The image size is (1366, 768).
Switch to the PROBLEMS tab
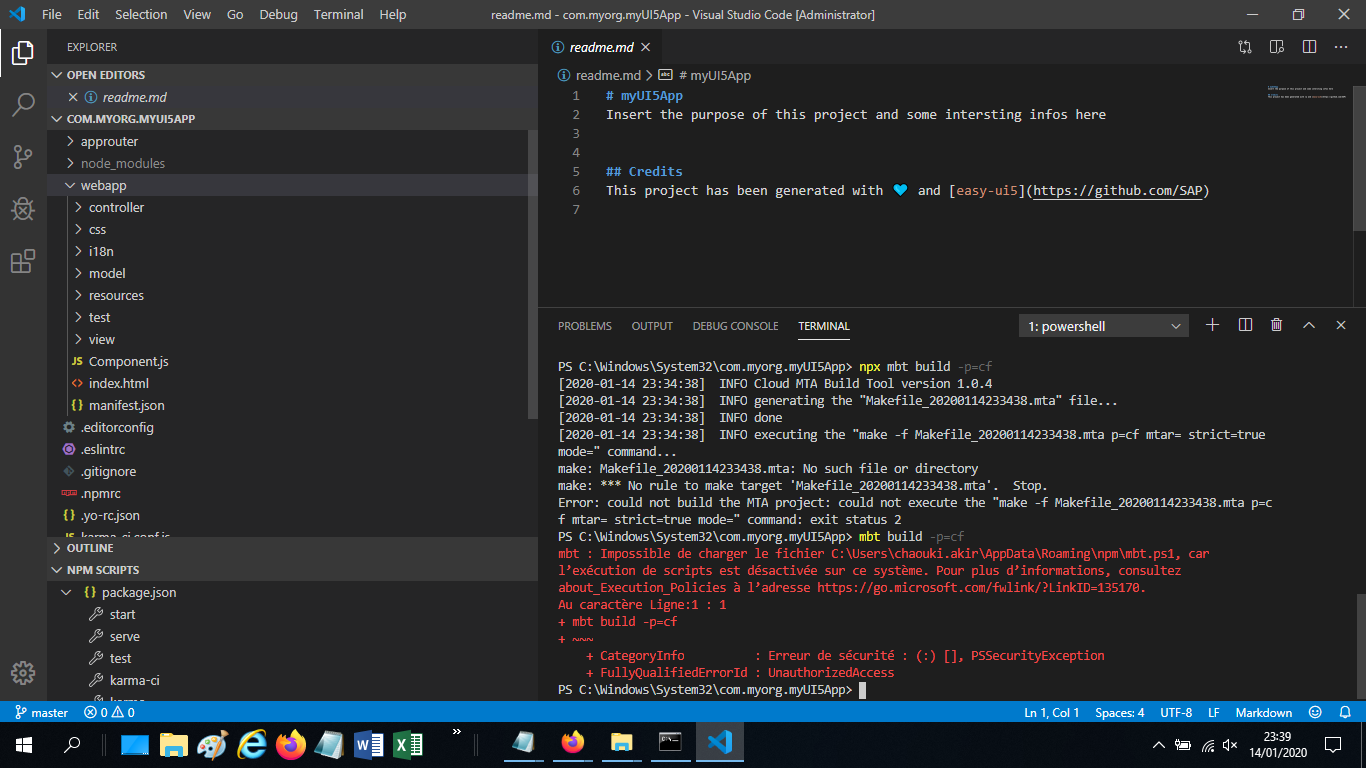585,325
